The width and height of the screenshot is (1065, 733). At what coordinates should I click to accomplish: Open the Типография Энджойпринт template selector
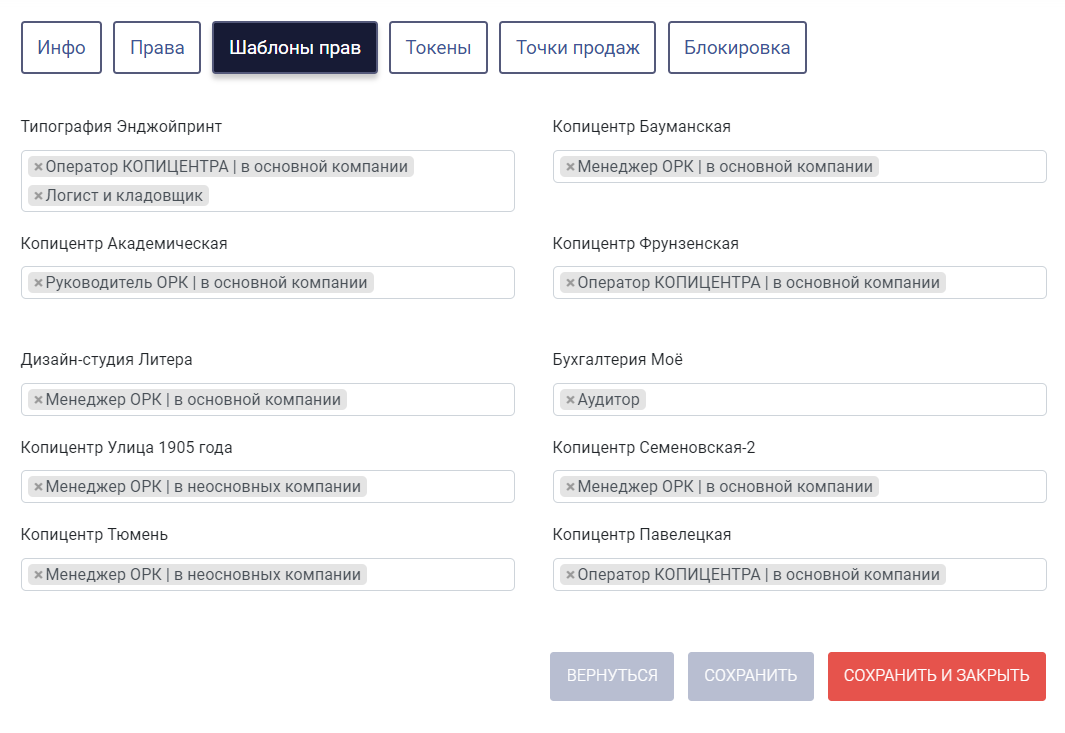click(268, 181)
